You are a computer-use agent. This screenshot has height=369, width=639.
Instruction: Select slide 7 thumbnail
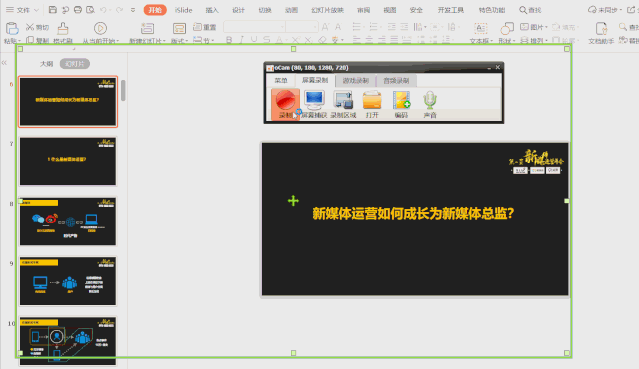(68, 161)
